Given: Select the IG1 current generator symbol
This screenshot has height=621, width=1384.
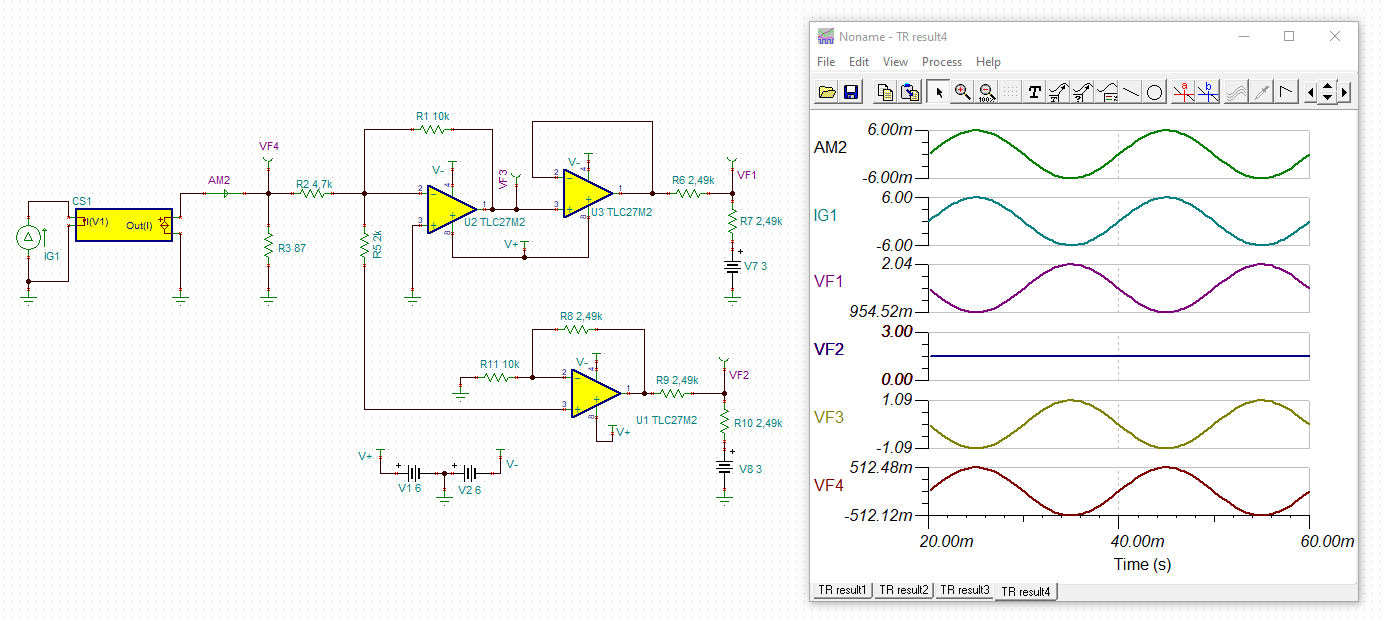Looking at the screenshot, I should [29, 237].
